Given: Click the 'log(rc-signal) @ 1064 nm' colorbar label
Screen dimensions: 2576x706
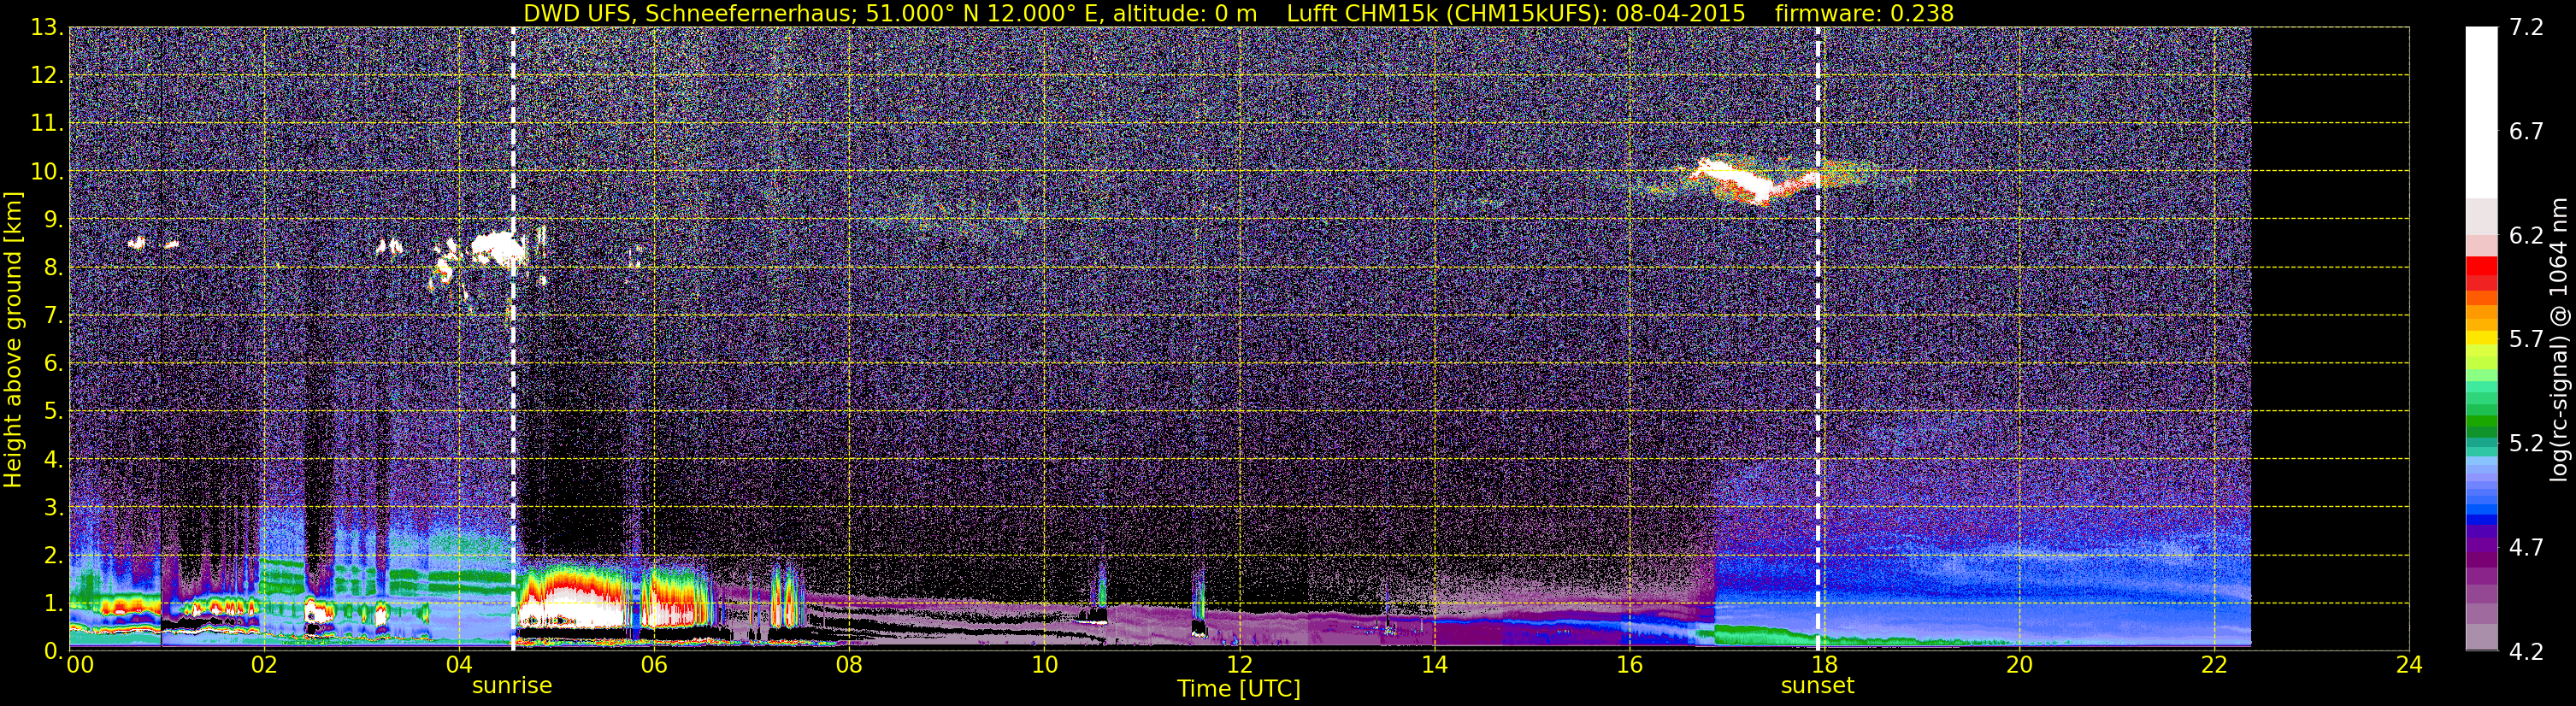Looking at the screenshot, I should pyautogui.click(x=2559, y=340).
